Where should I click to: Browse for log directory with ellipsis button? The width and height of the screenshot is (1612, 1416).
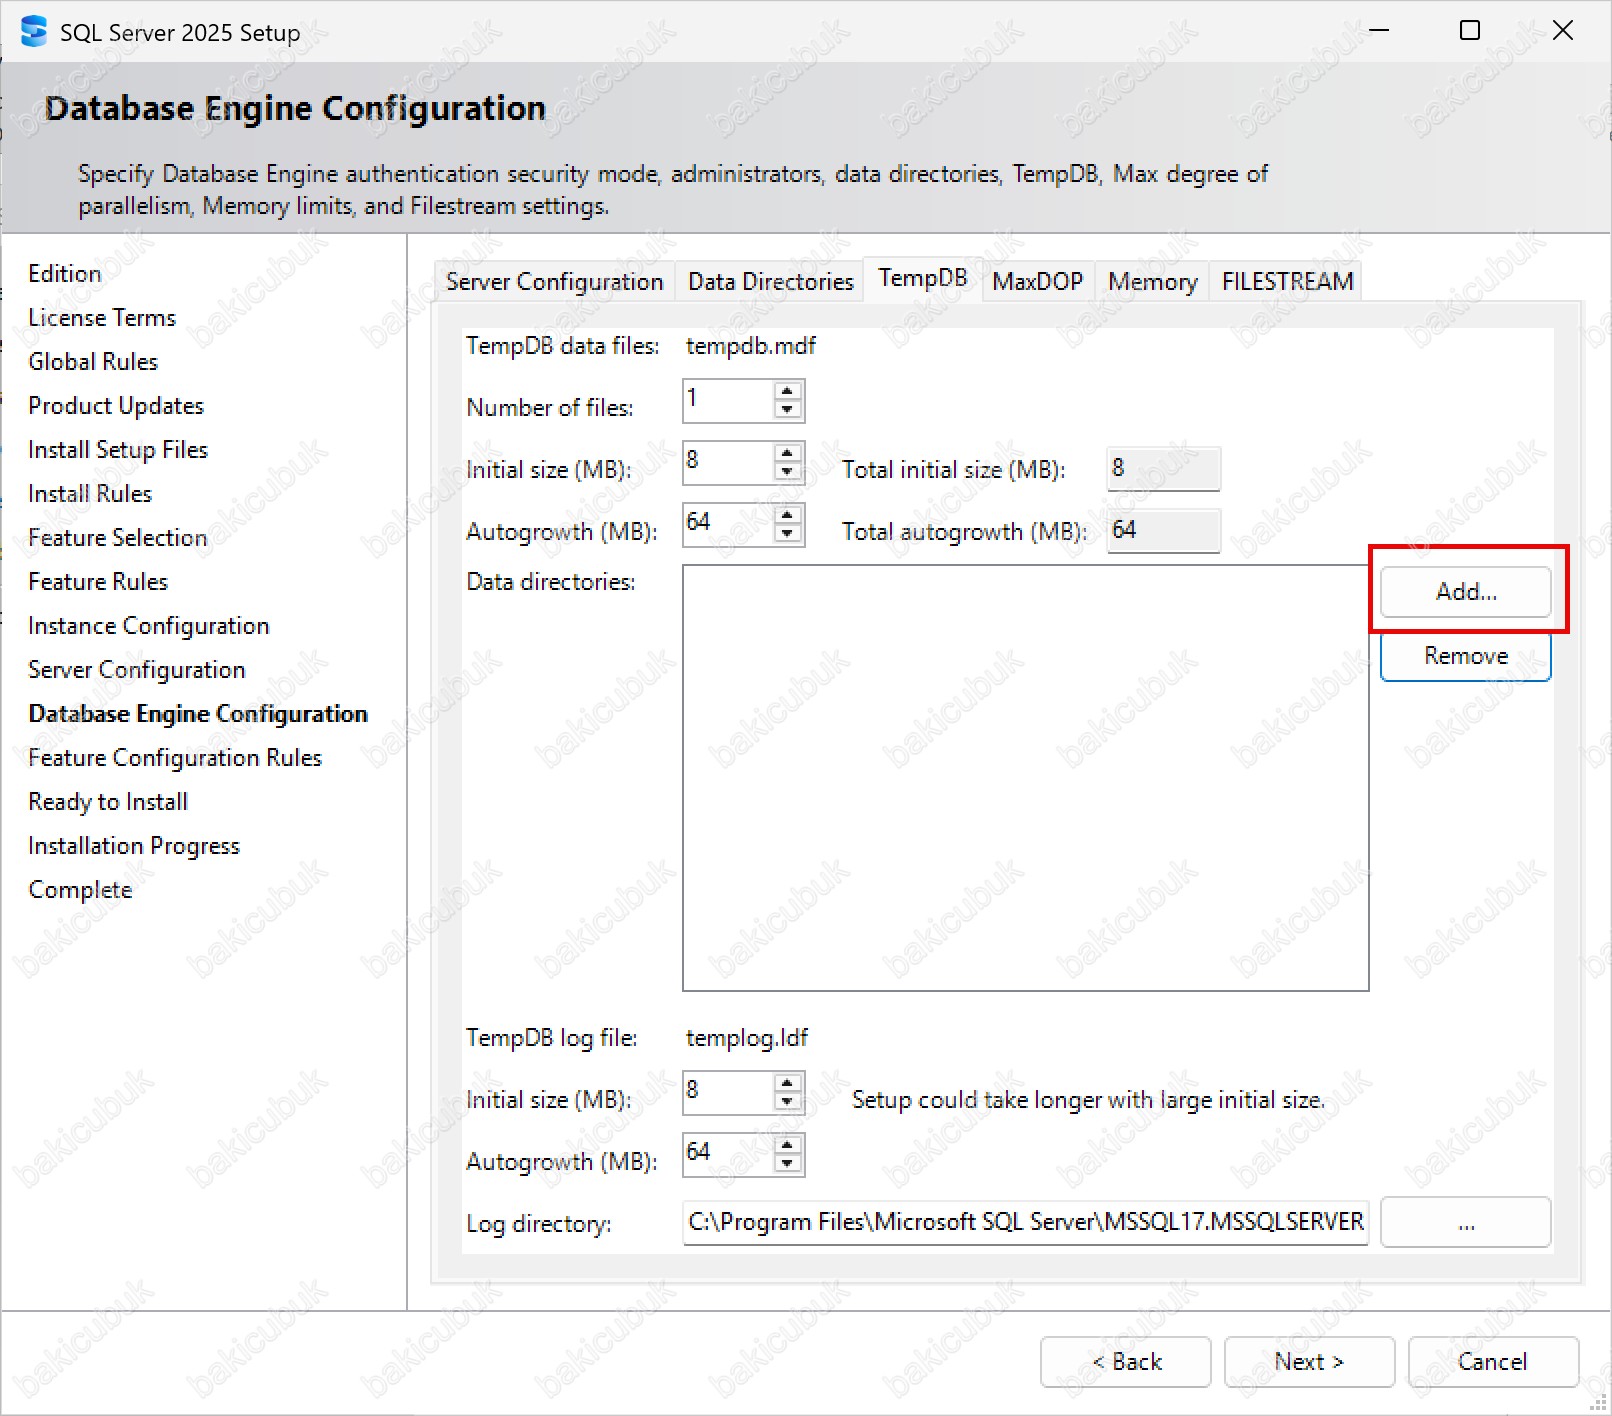click(x=1465, y=1223)
